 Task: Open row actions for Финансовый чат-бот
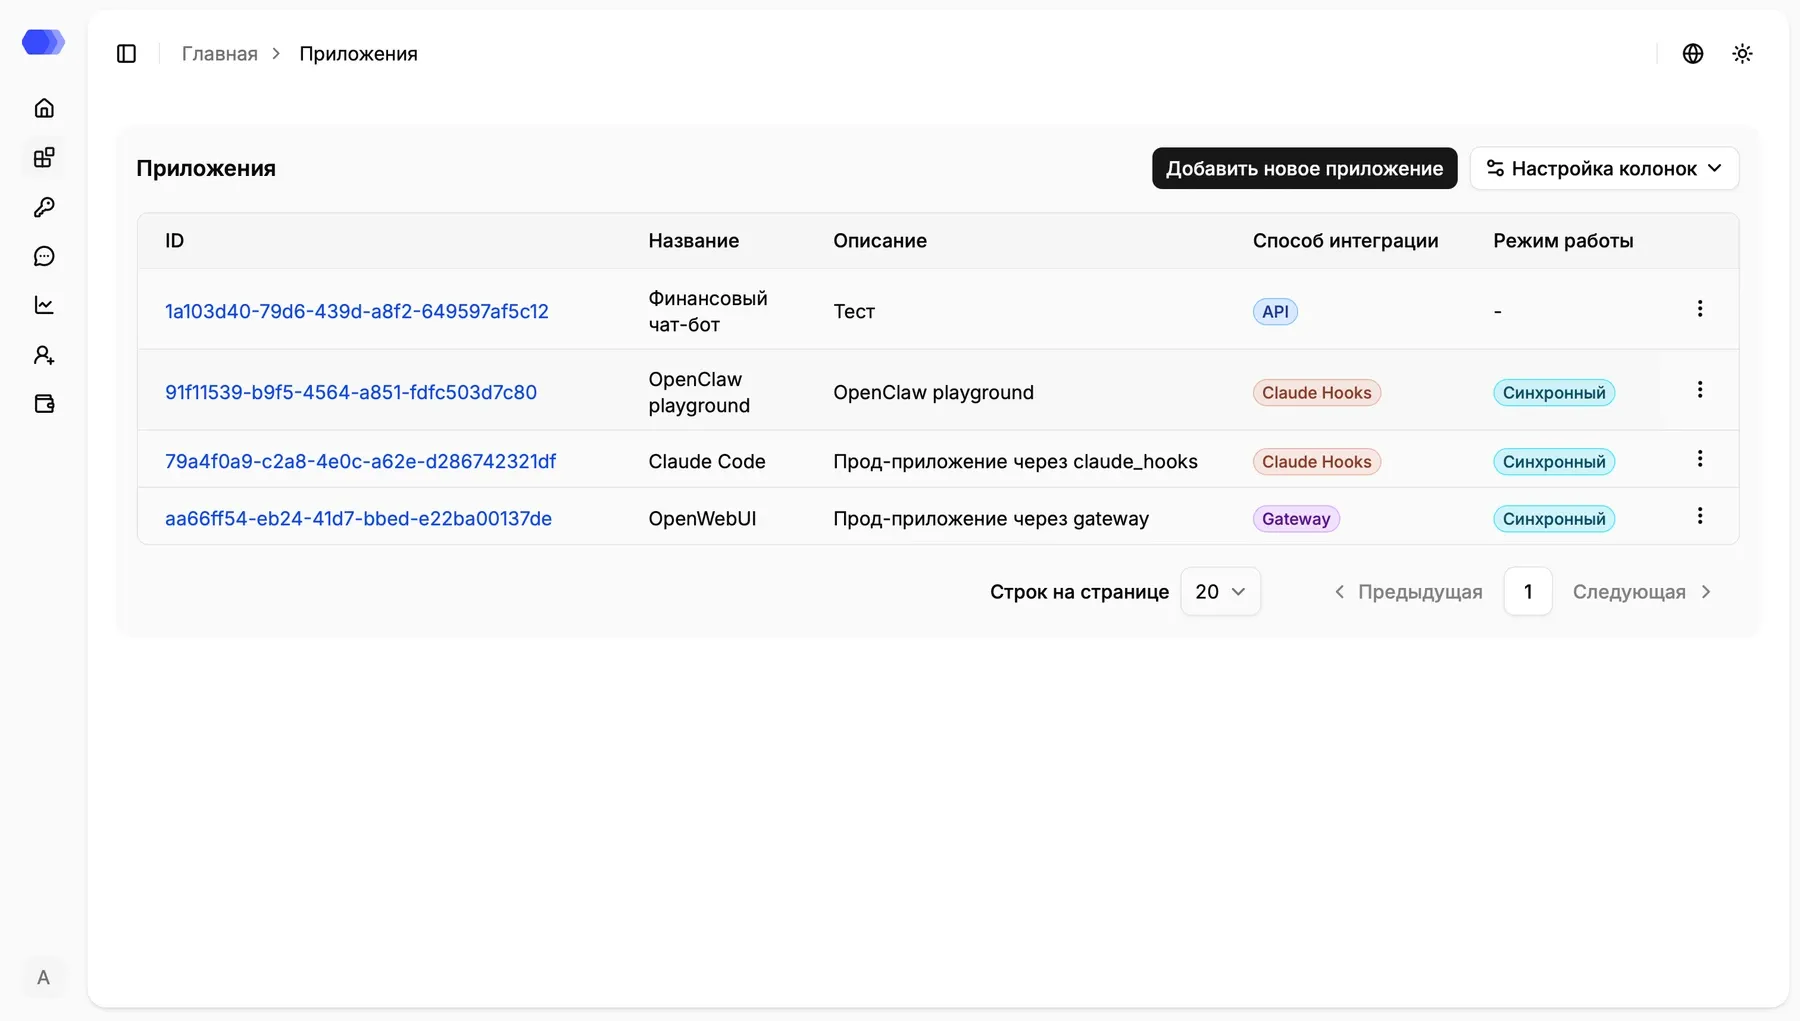pyautogui.click(x=1700, y=309)
